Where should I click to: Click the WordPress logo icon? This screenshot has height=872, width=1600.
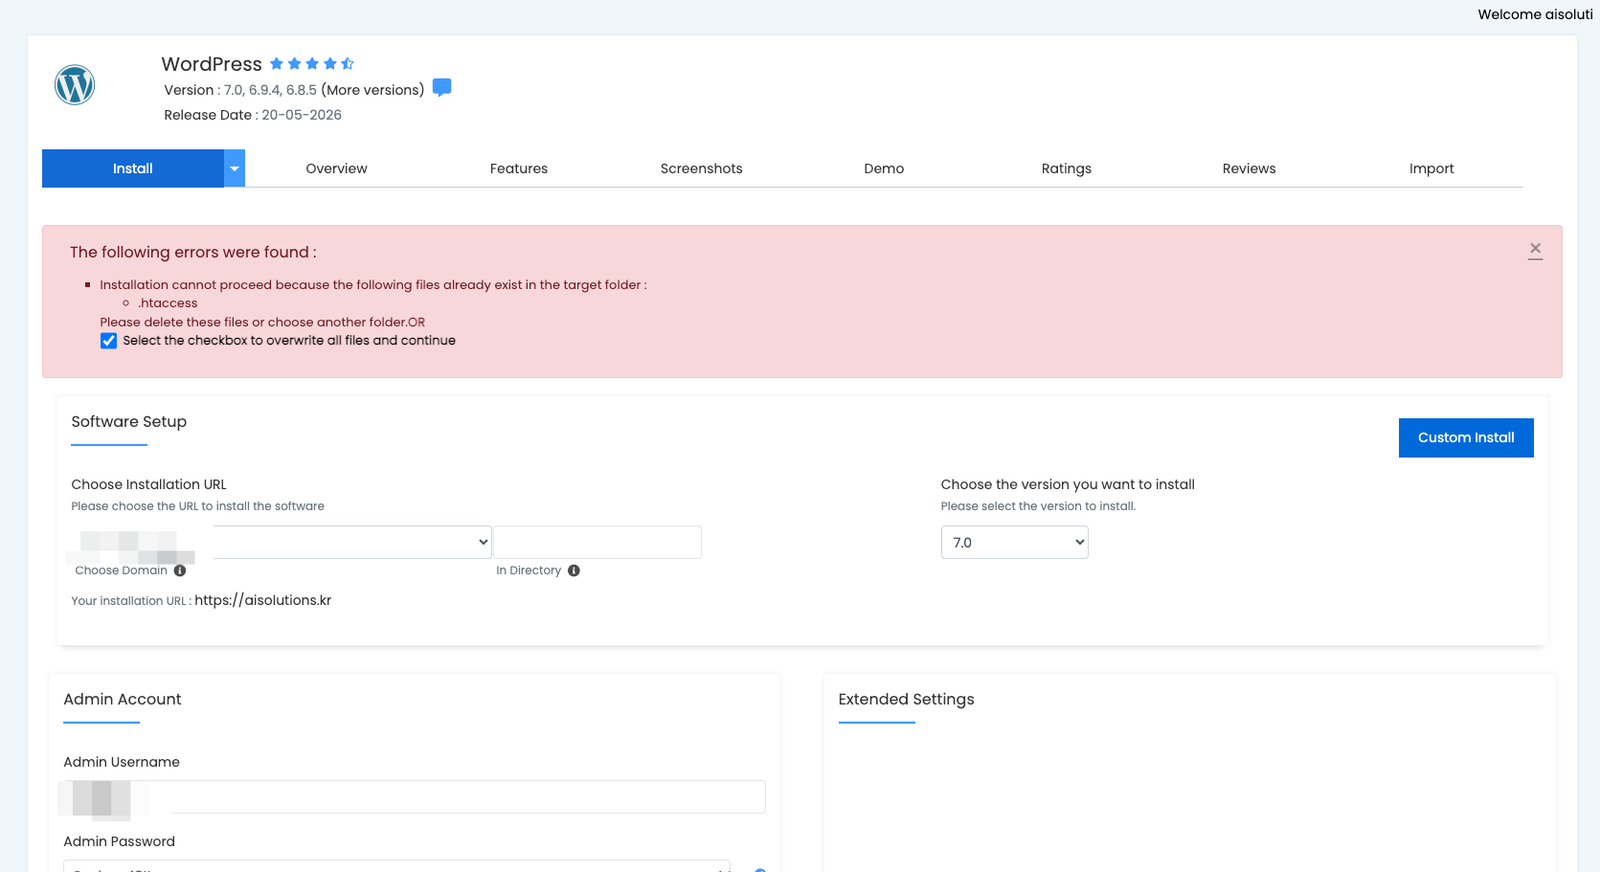[75, 85]
